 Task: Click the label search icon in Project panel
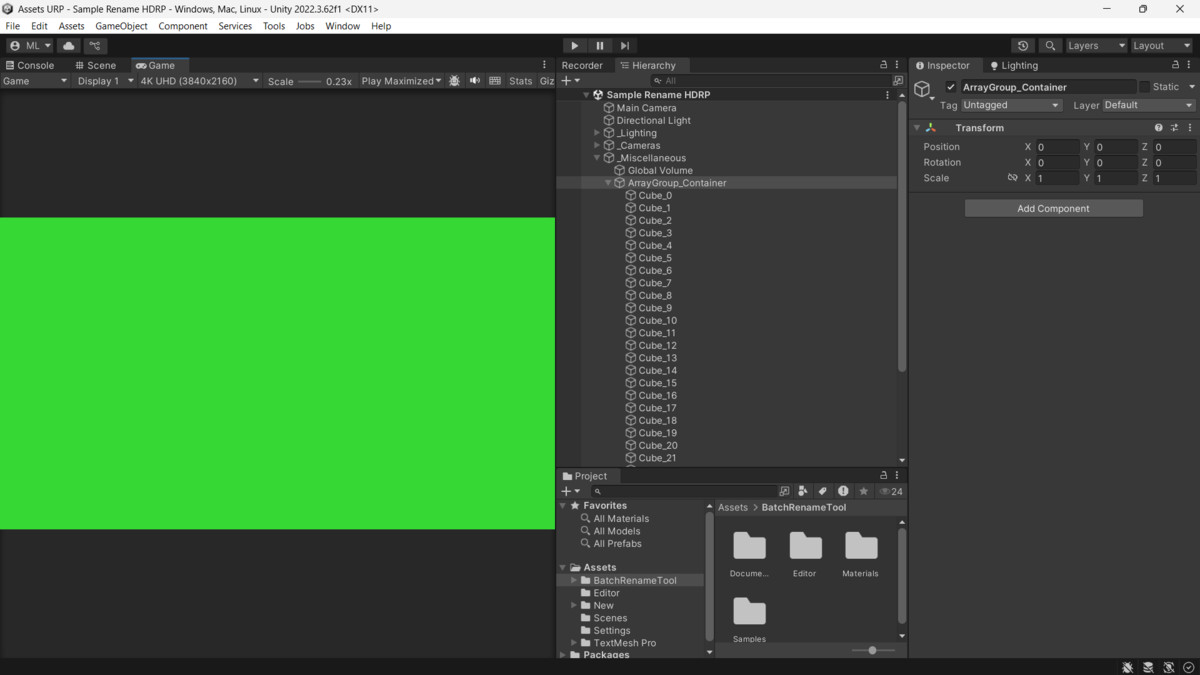[823, 491]
